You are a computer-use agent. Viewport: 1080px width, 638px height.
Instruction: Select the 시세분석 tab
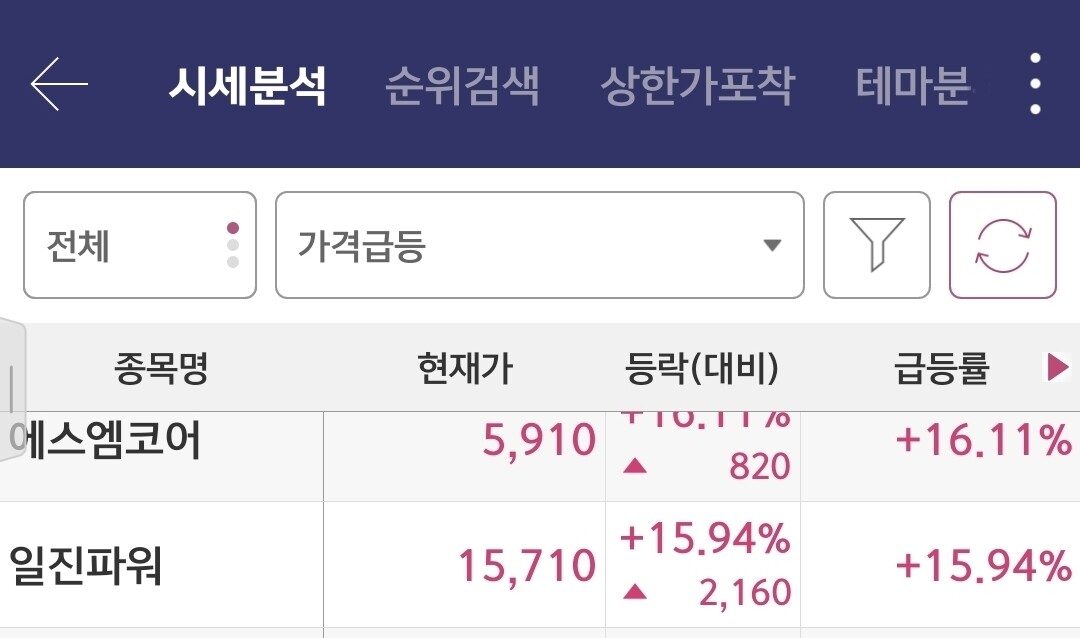point(247,86)
